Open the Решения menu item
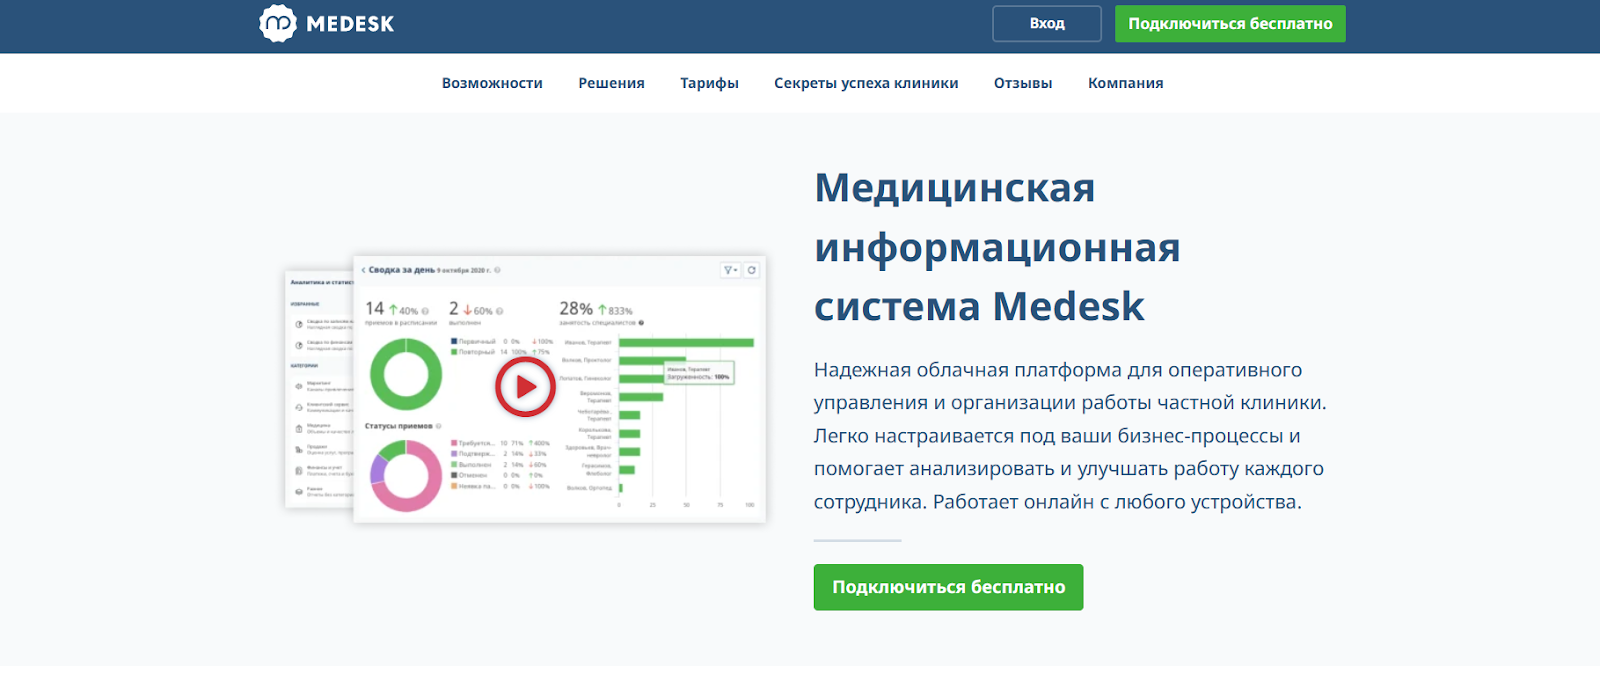 point(611,83)
